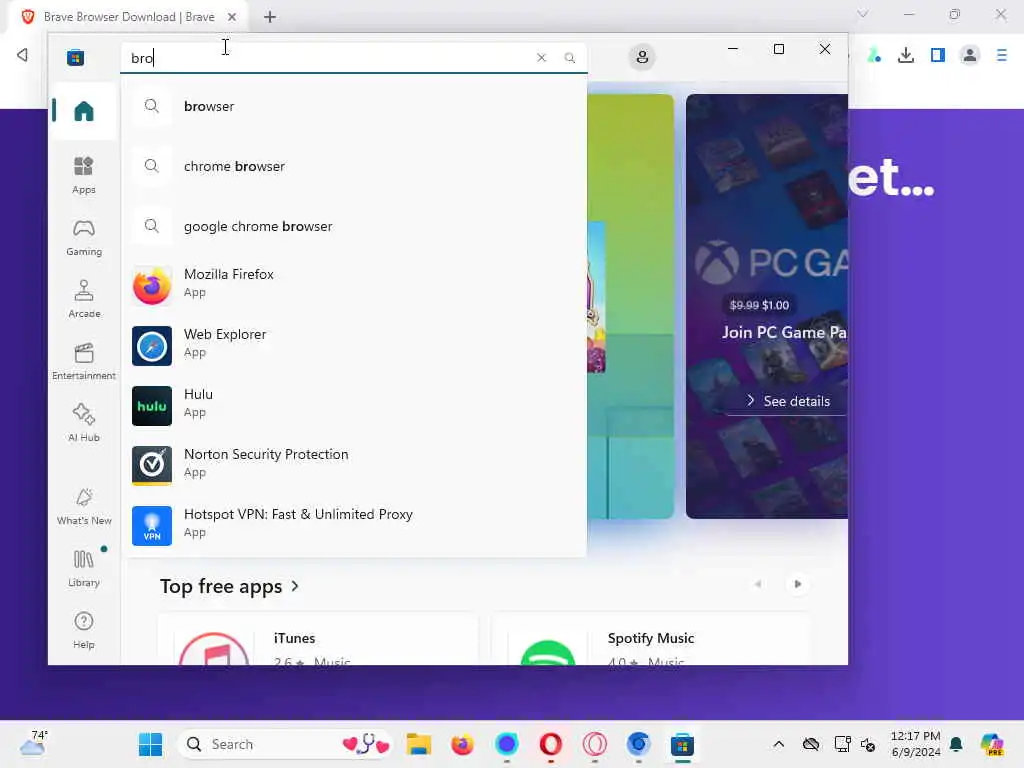The height and width of the screenshot is (768, 1024).
Task: Open the PC Game Pass banner
Action: 767,306
